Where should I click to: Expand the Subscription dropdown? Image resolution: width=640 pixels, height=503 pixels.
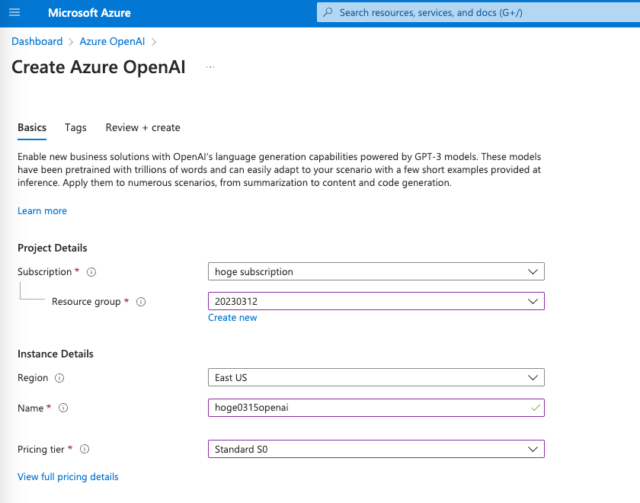tap(376, 272)
